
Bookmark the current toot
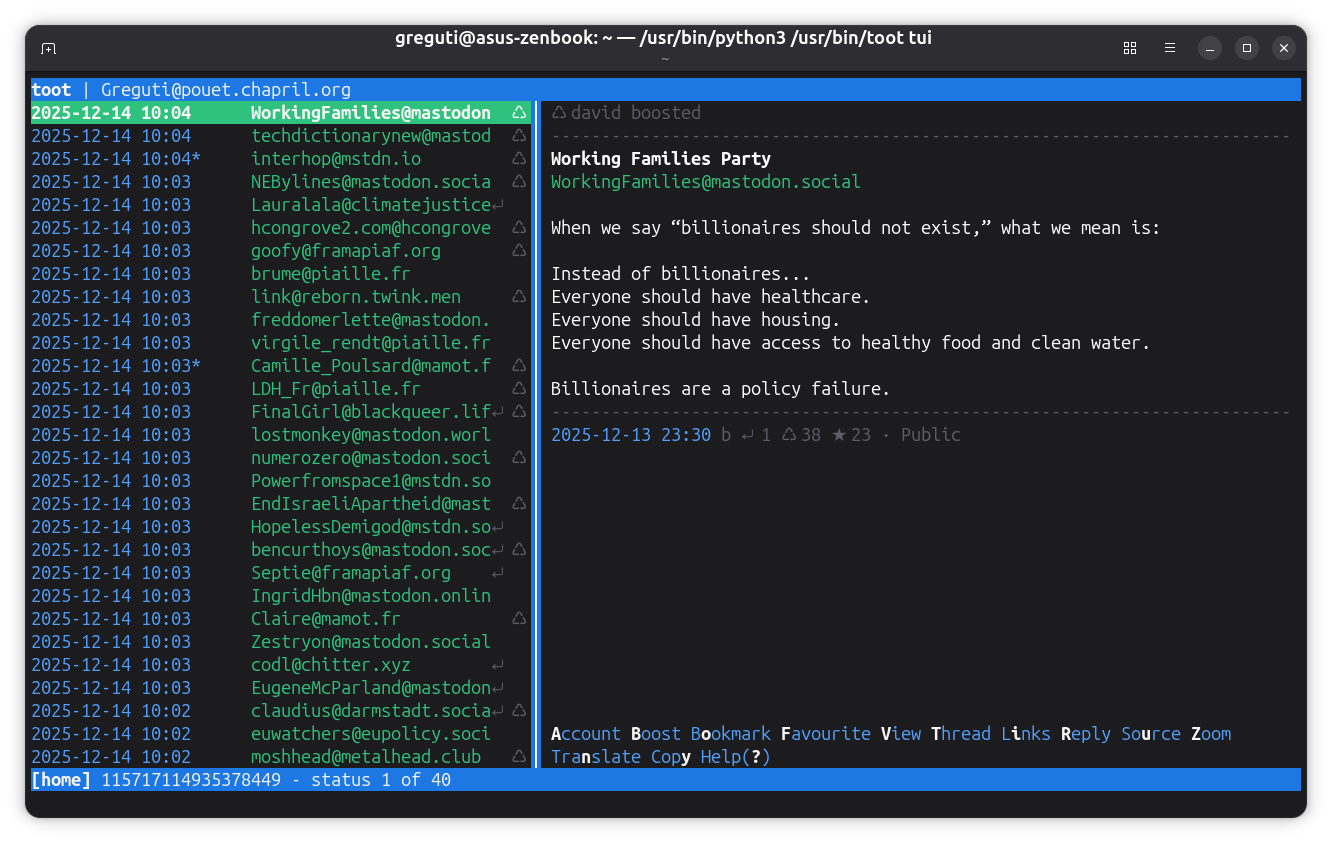730,734
